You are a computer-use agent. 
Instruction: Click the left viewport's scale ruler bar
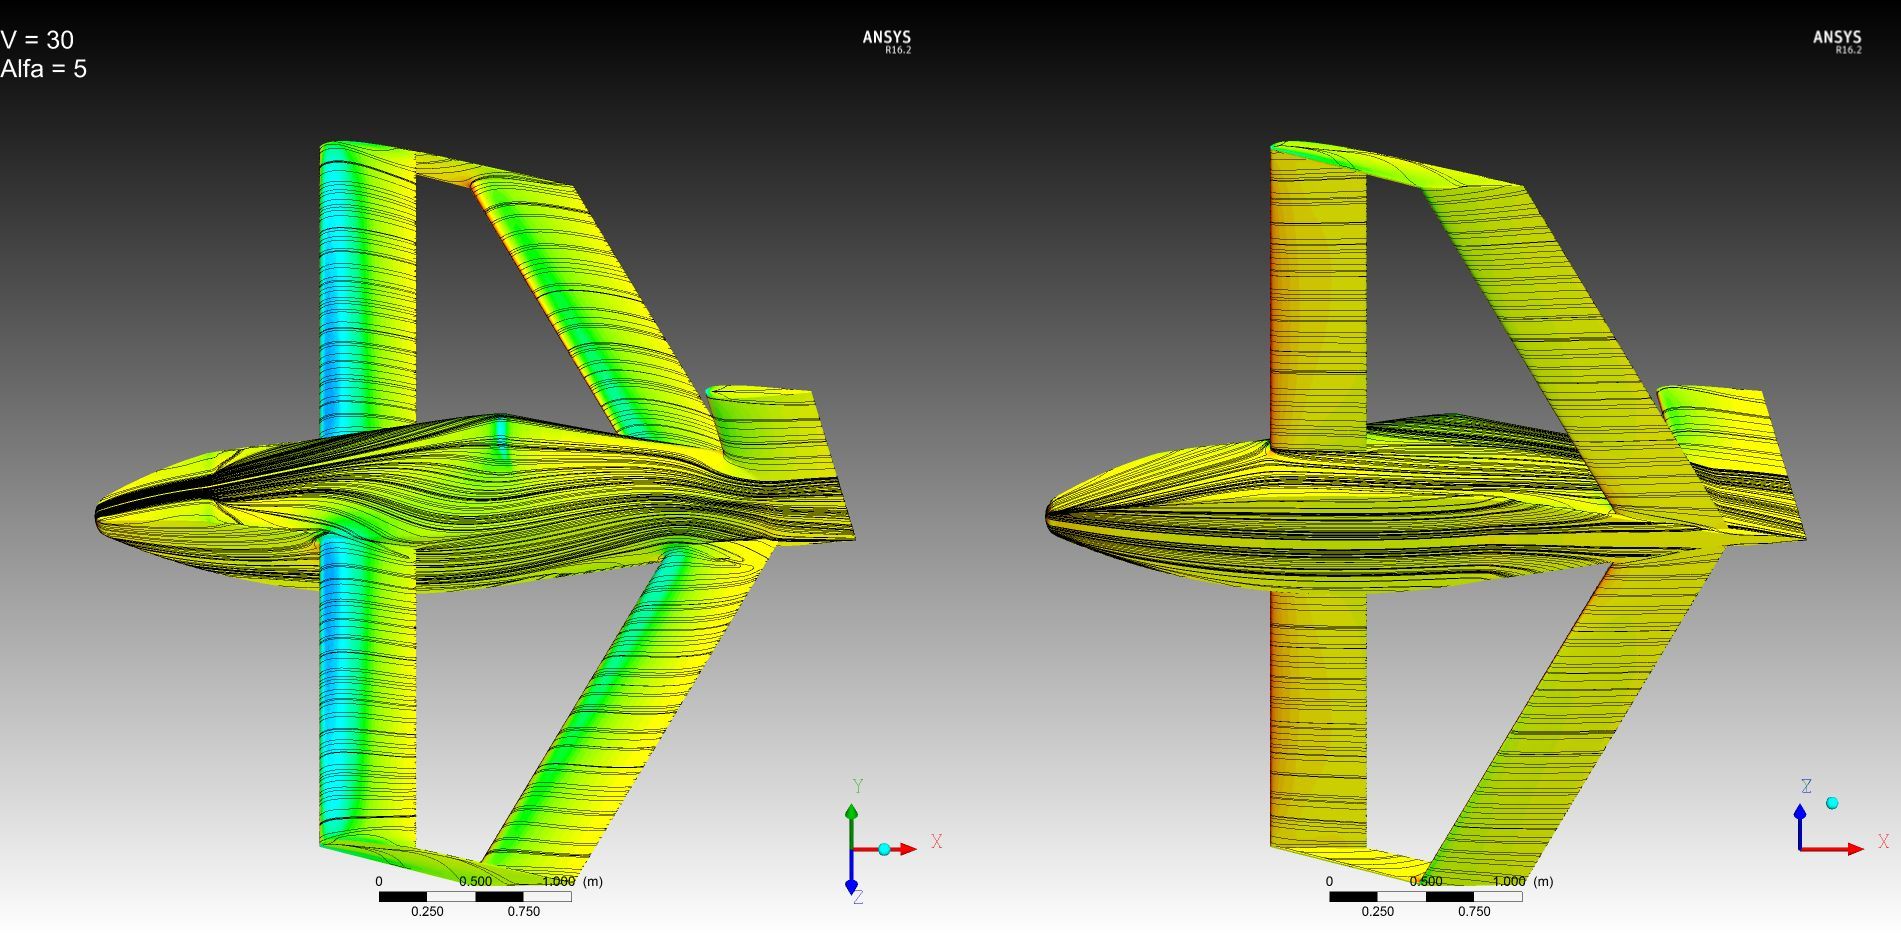pyautogui.click(x=475, y=896)
